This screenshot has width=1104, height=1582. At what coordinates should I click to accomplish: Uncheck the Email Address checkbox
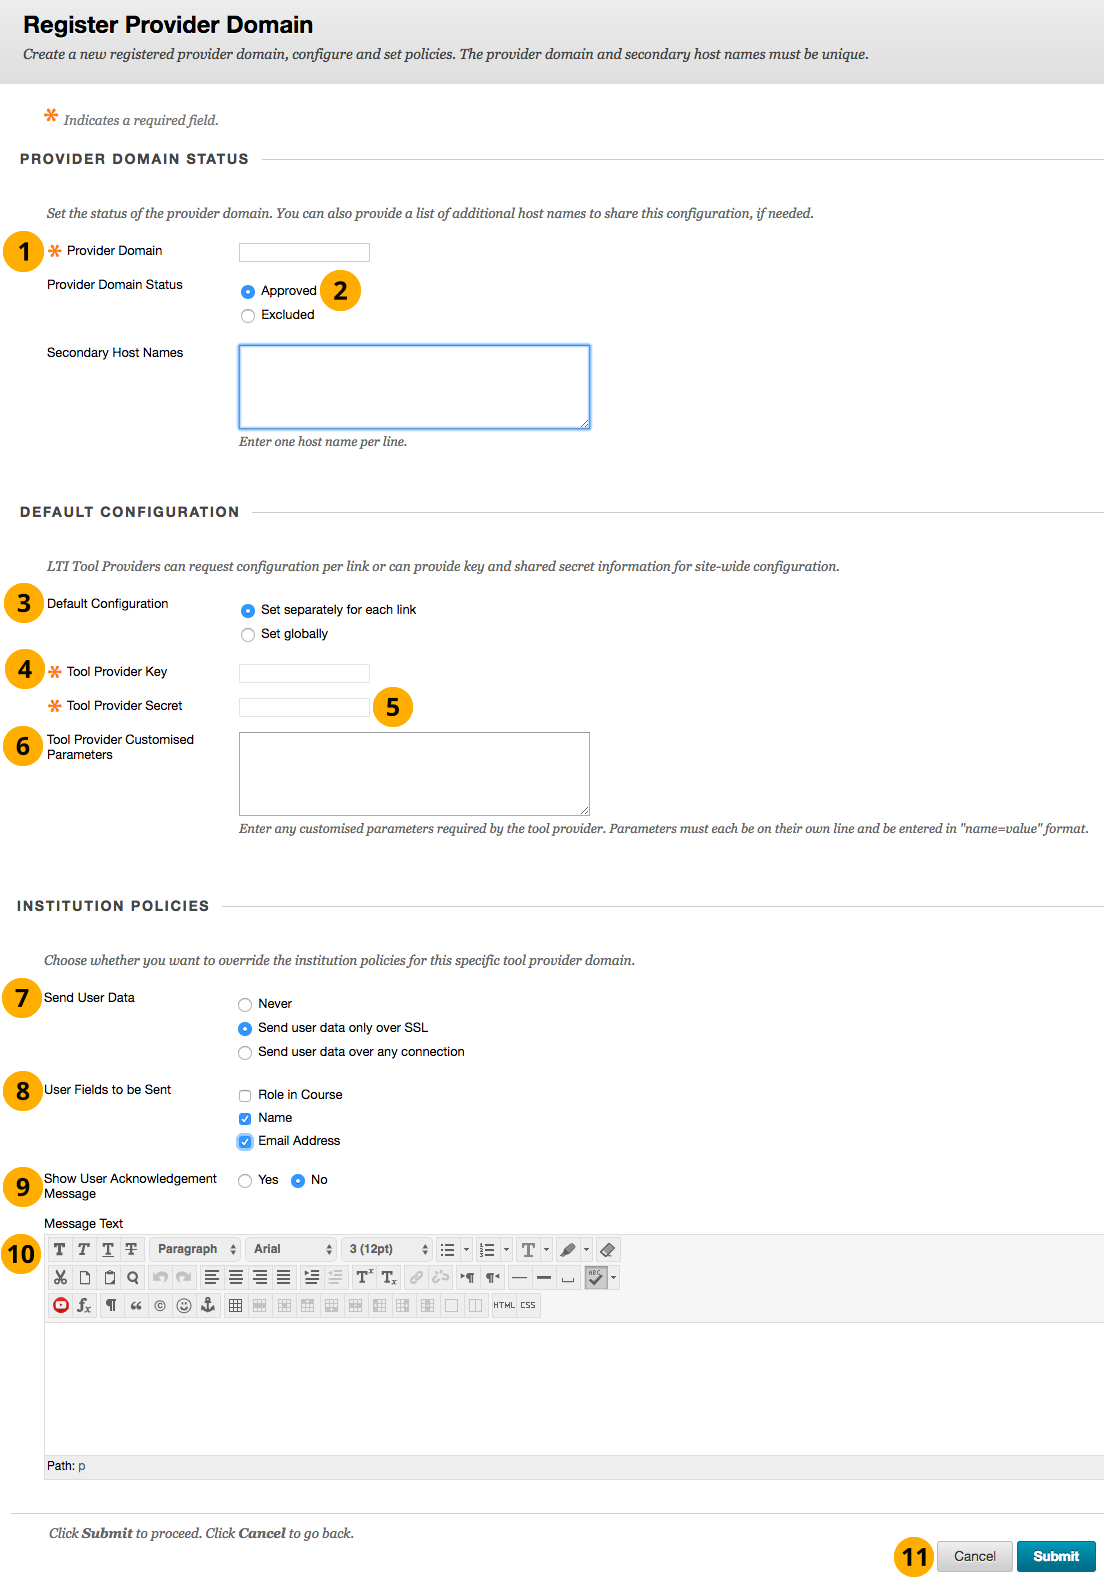point(245,1142)
